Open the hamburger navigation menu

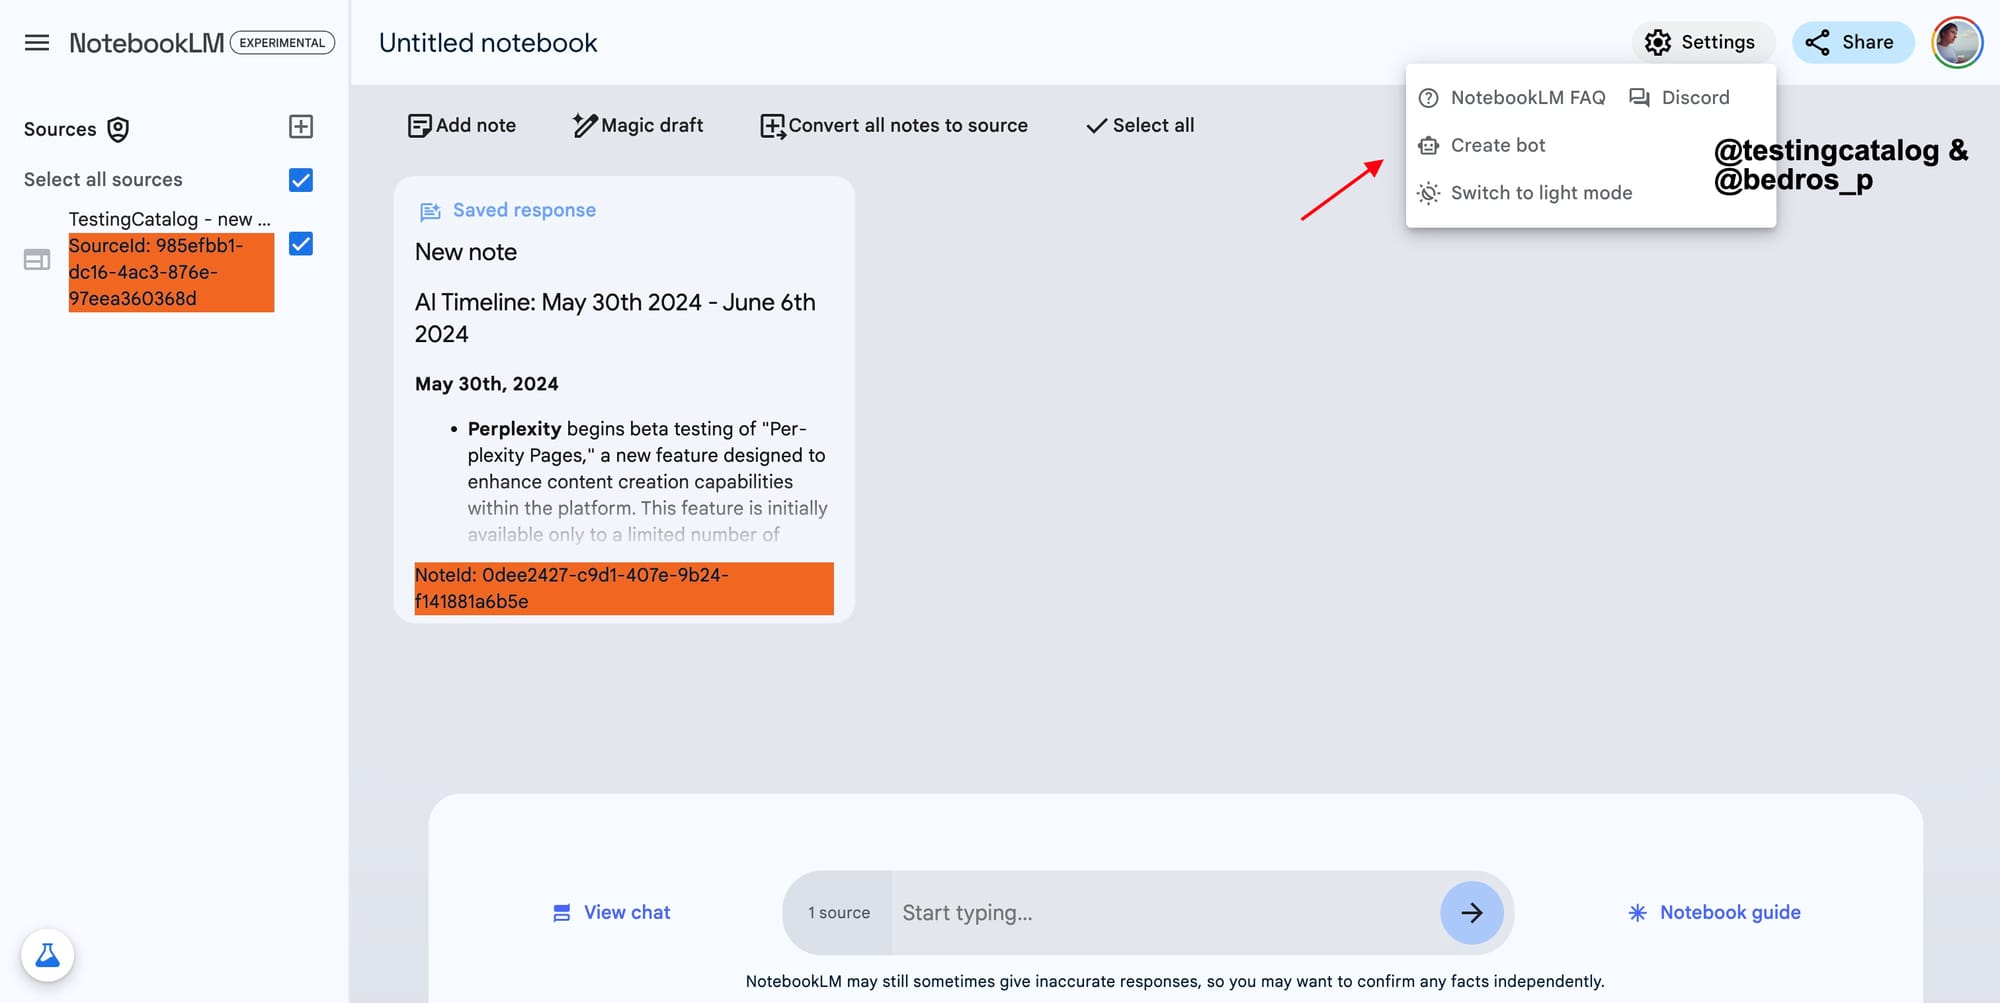pos(36,42)
